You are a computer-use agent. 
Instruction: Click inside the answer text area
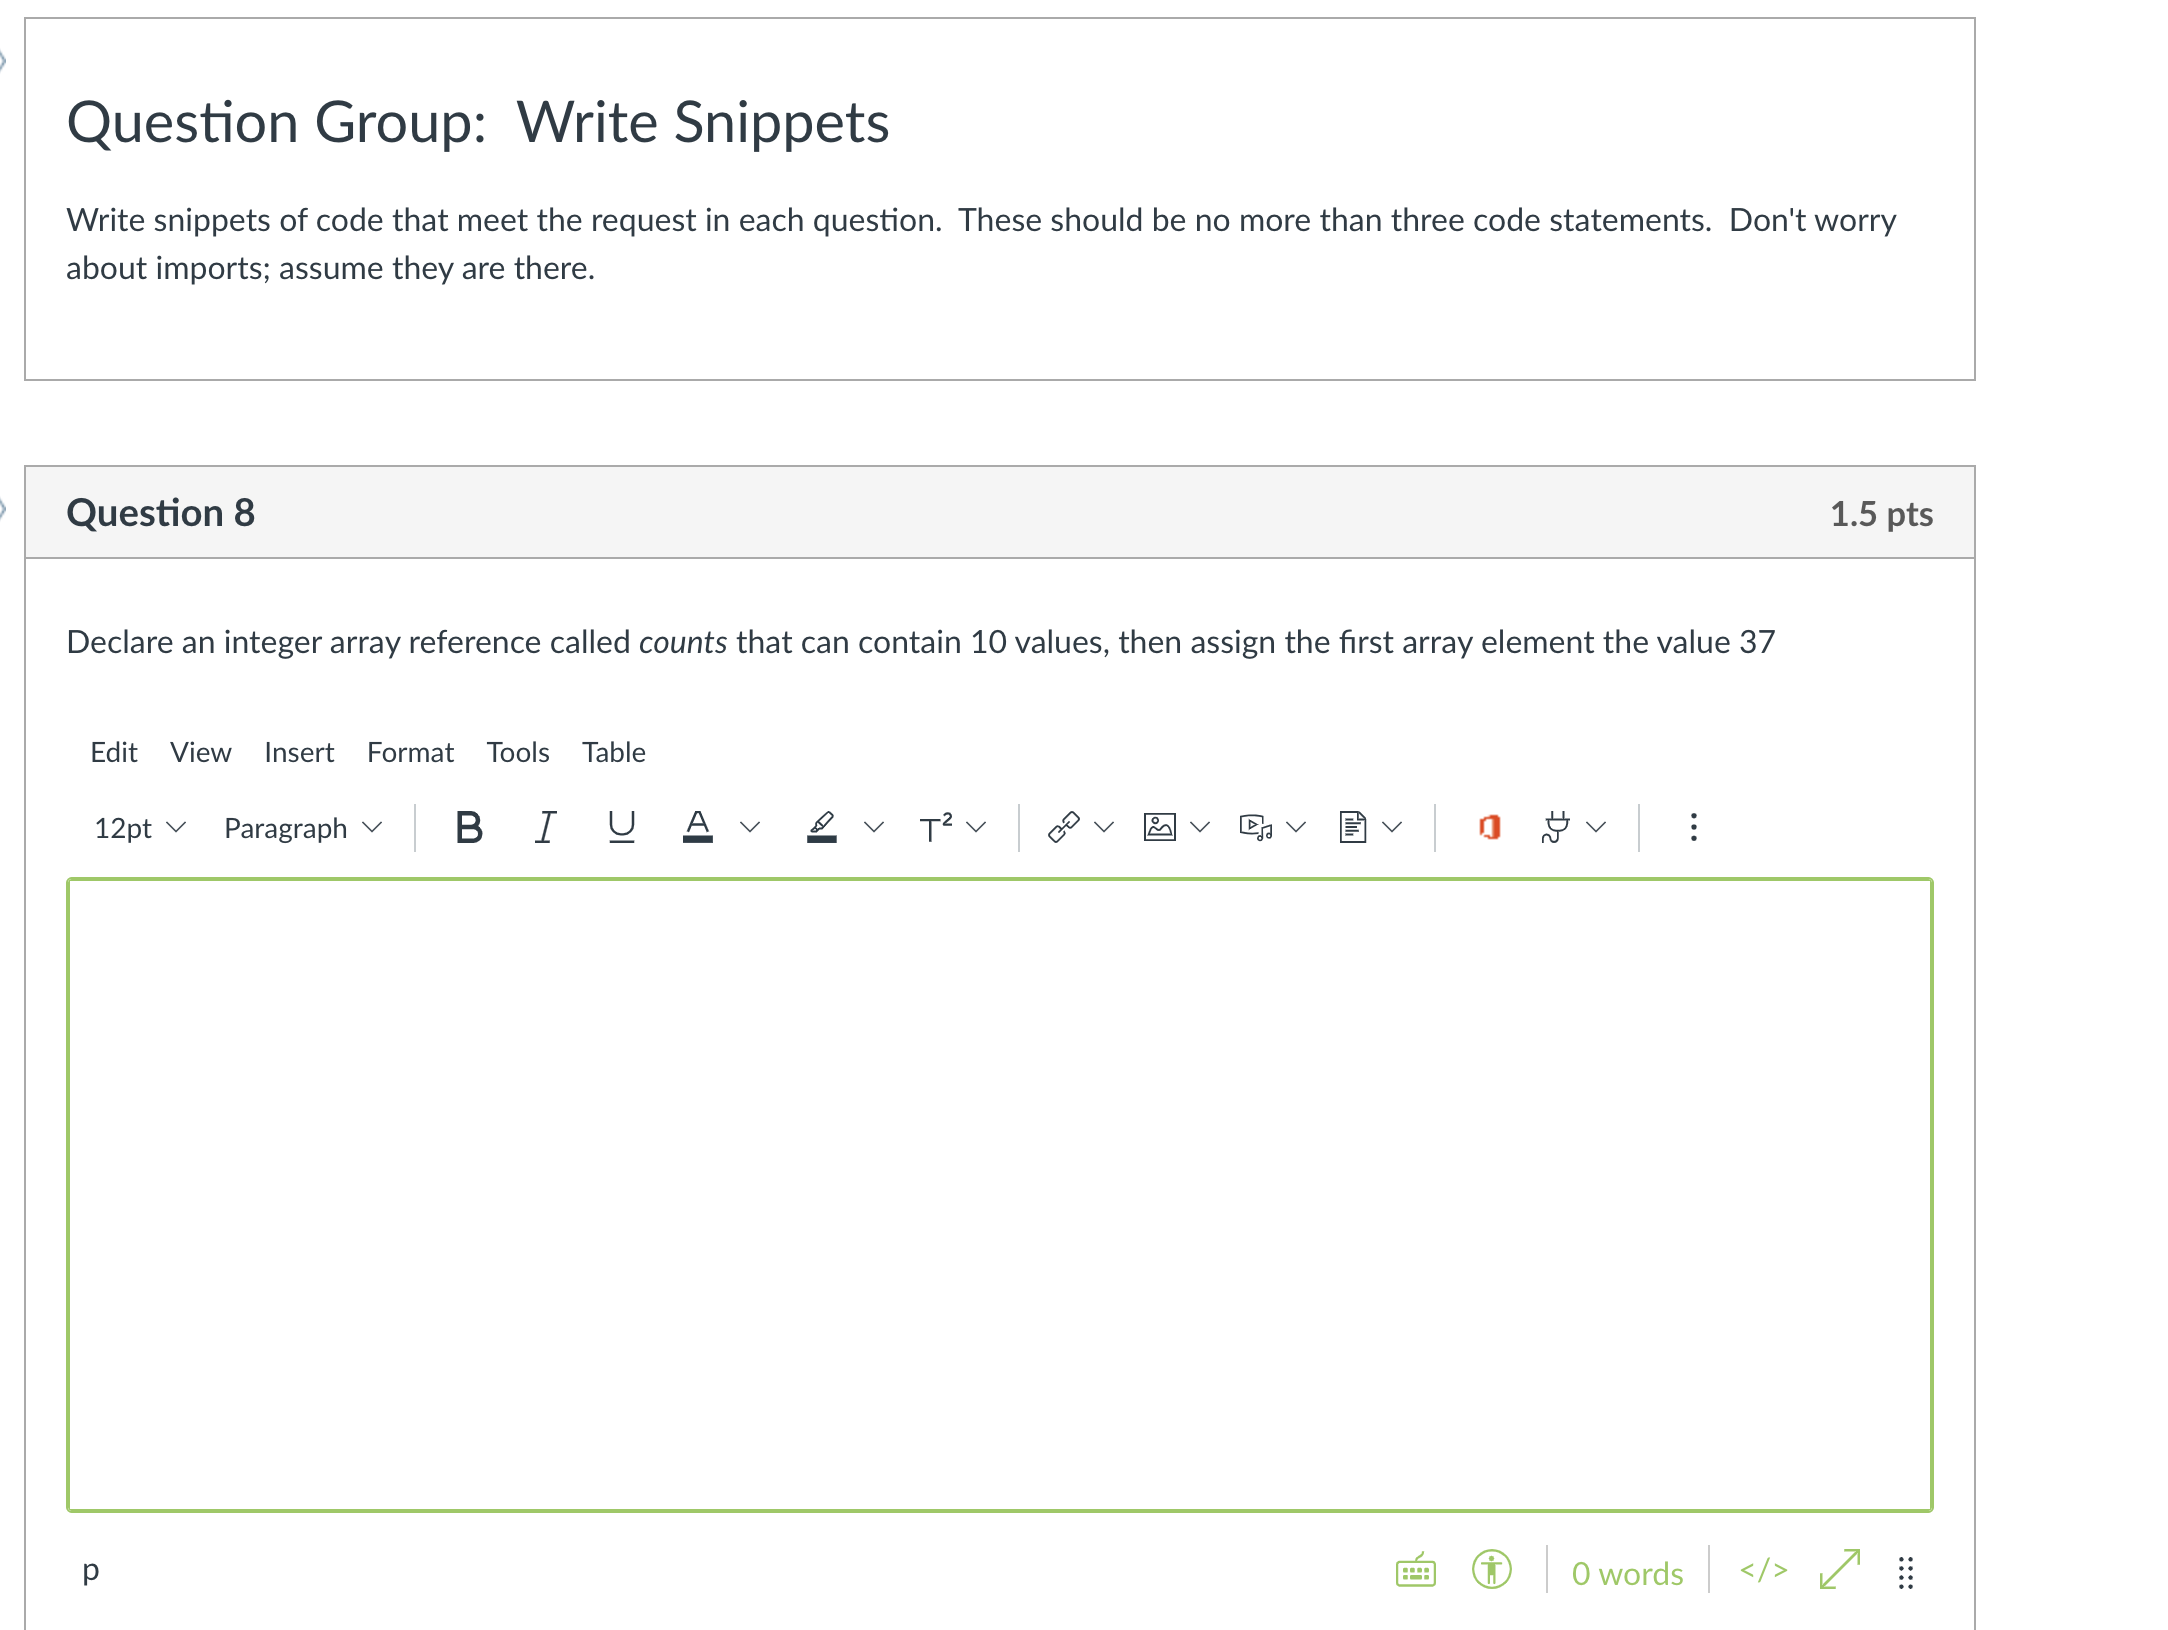pos(1000,1195)
